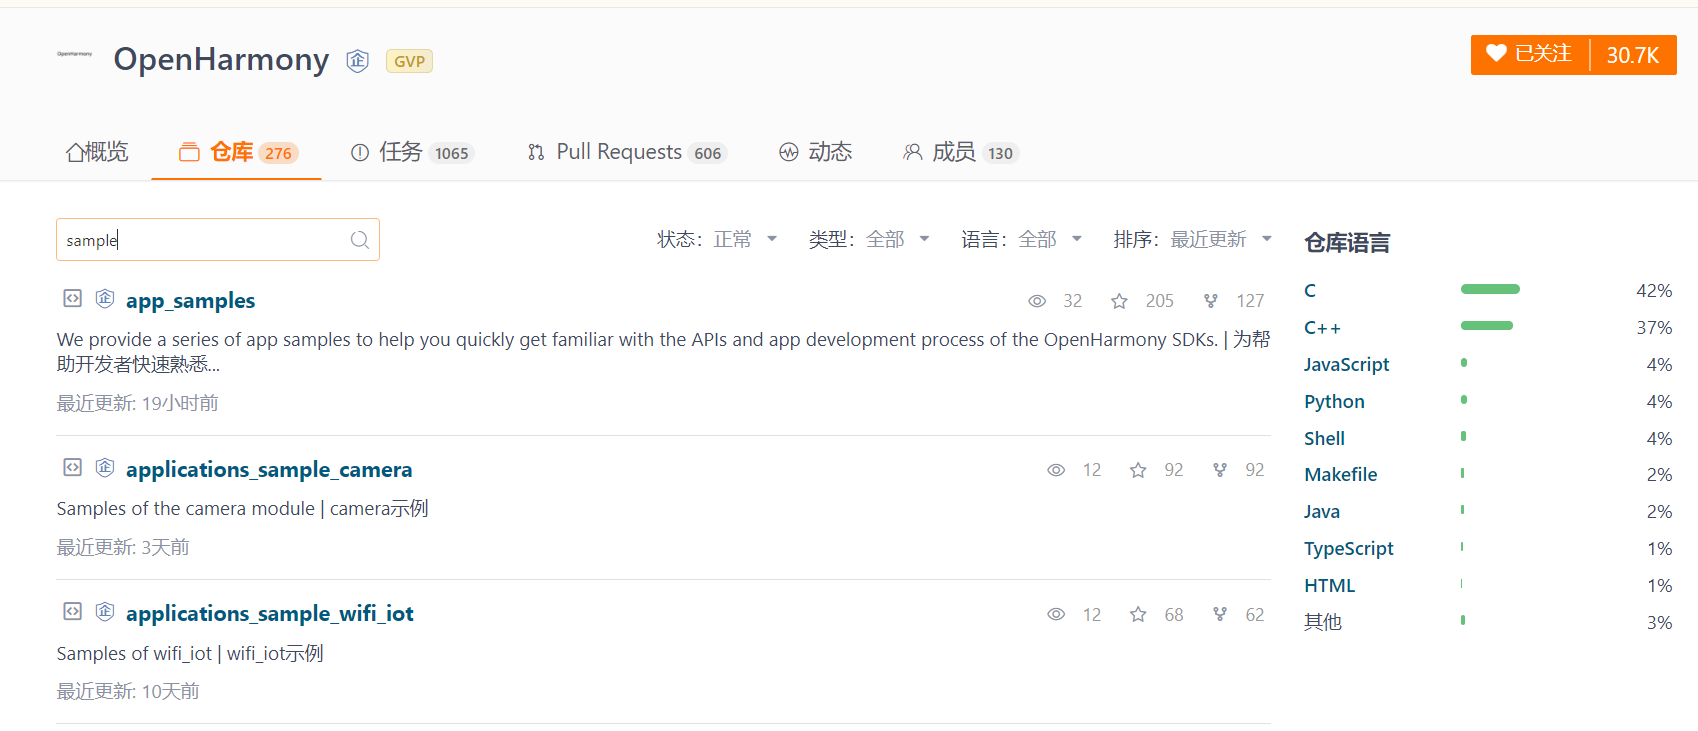Click the enterprise badge beside applications_sample_camera

point(105,467)
